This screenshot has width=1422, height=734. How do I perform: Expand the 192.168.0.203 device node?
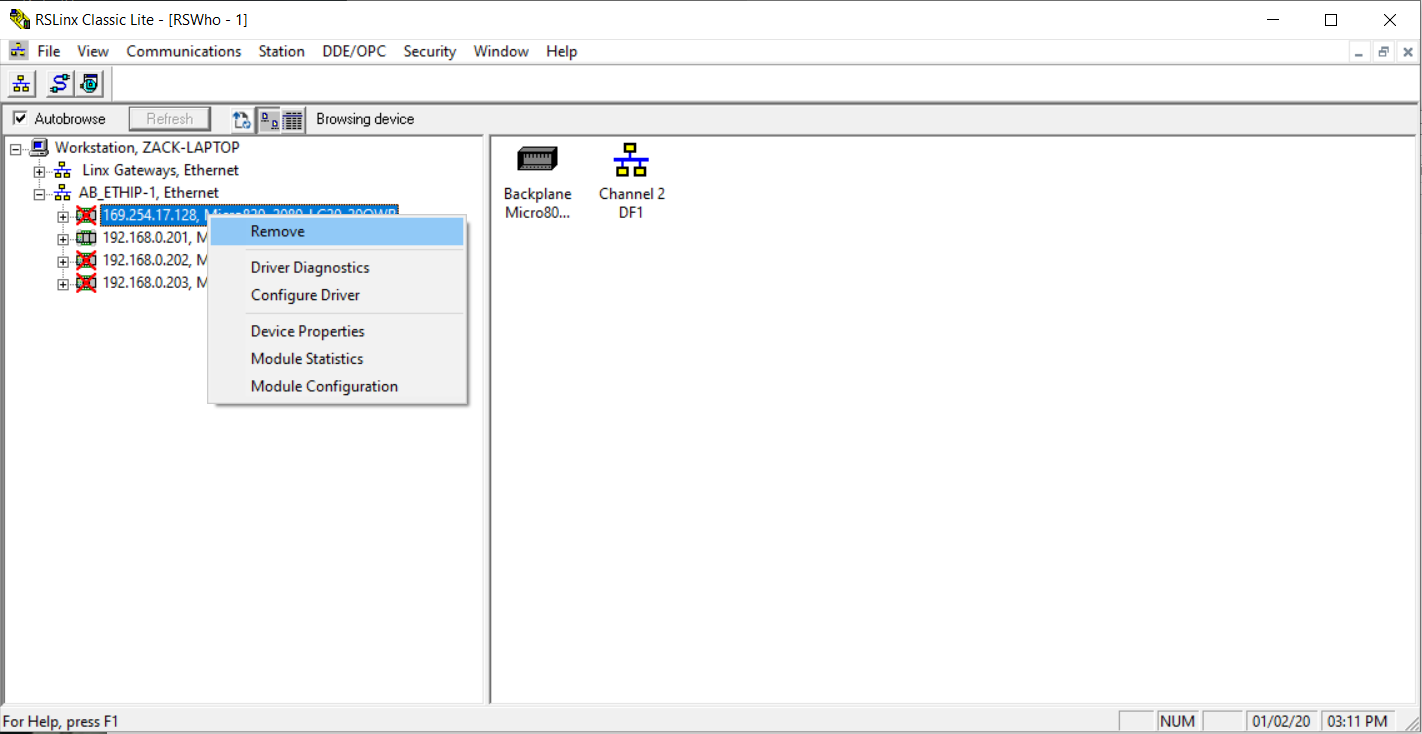[63, 284]
